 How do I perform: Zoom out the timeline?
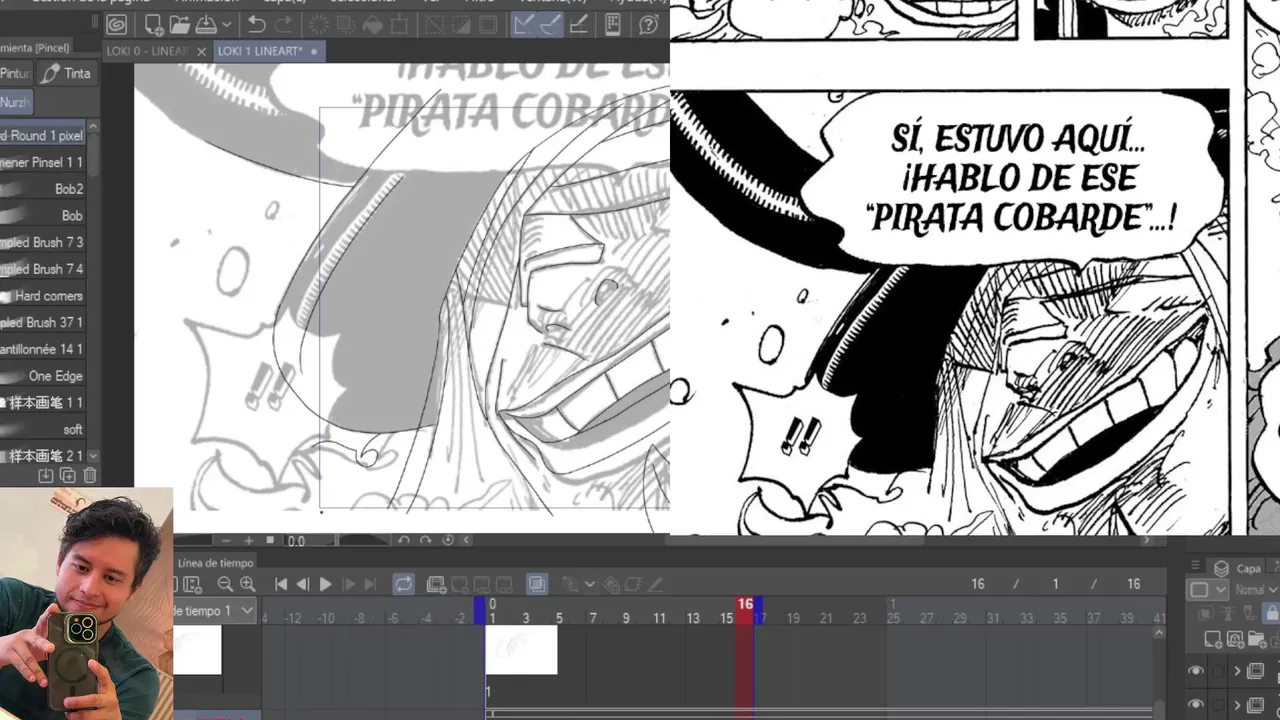[225, 585]
